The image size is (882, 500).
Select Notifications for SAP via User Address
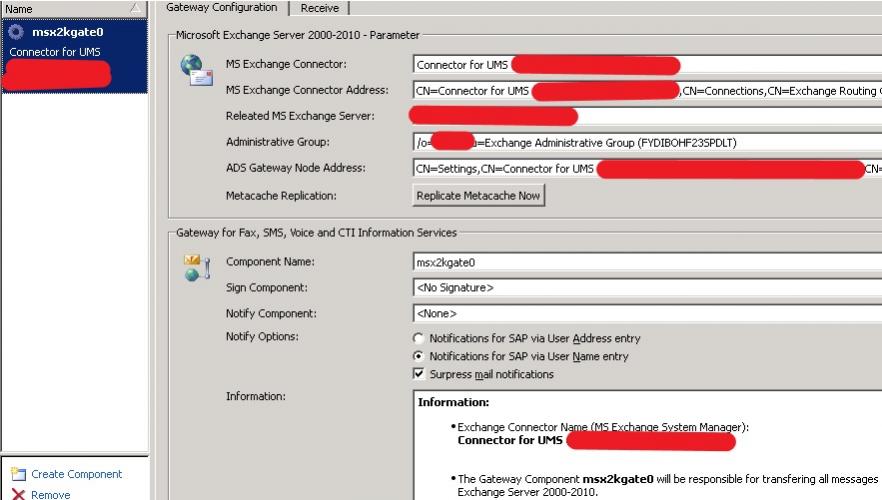click(x=419, y=339)
